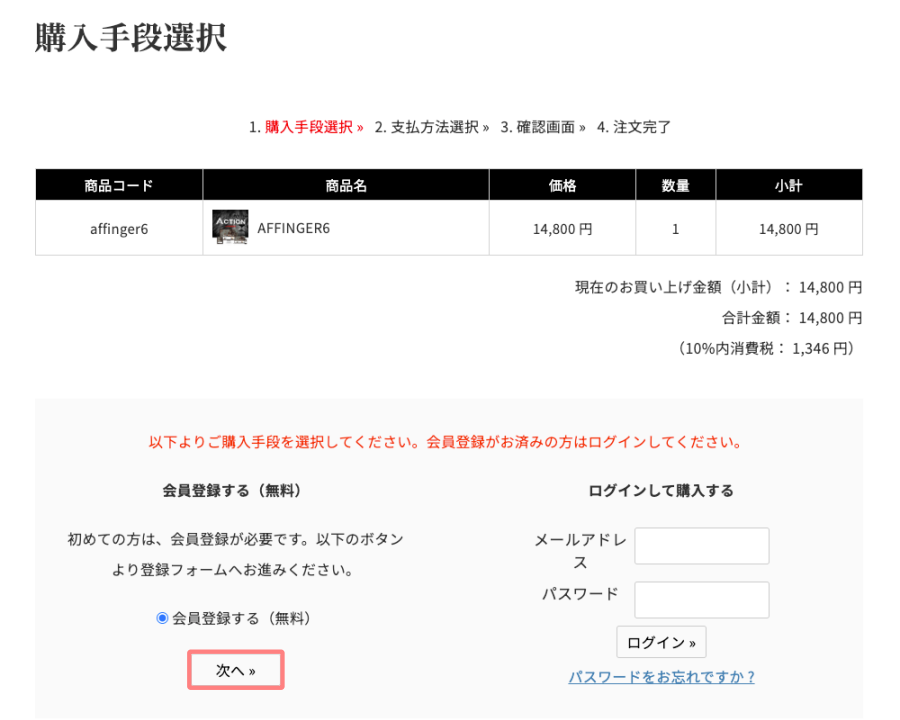The height and width of the screenshot is (720, 900).
Task: Click the 商品名 column header
Action: point(346,185)
